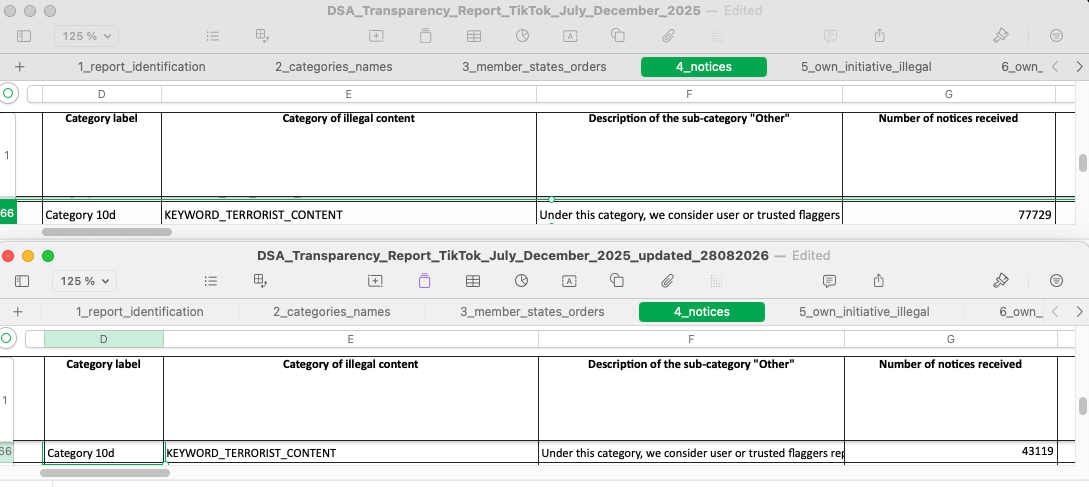The width and height of the screenshot is (1089, 487).
Task: Open 125 % zoom dropdown in background window
Action: click(x=87, y=35)
